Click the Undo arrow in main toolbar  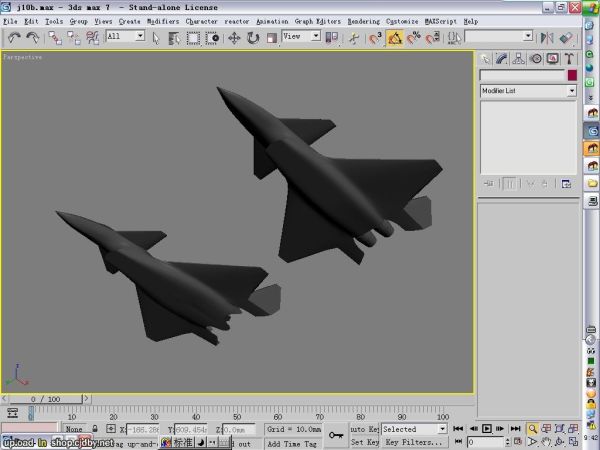[14, 37]
